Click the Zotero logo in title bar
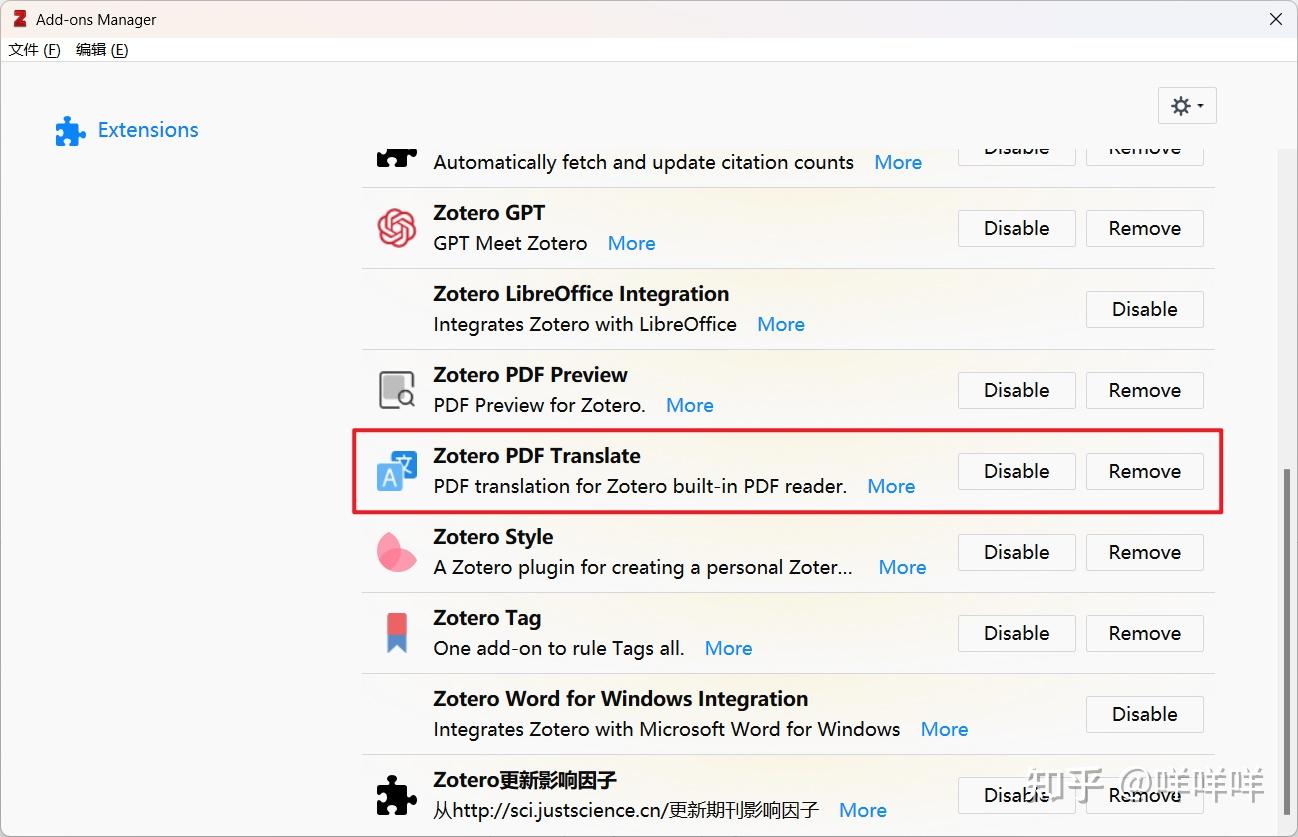 [19, 19]
